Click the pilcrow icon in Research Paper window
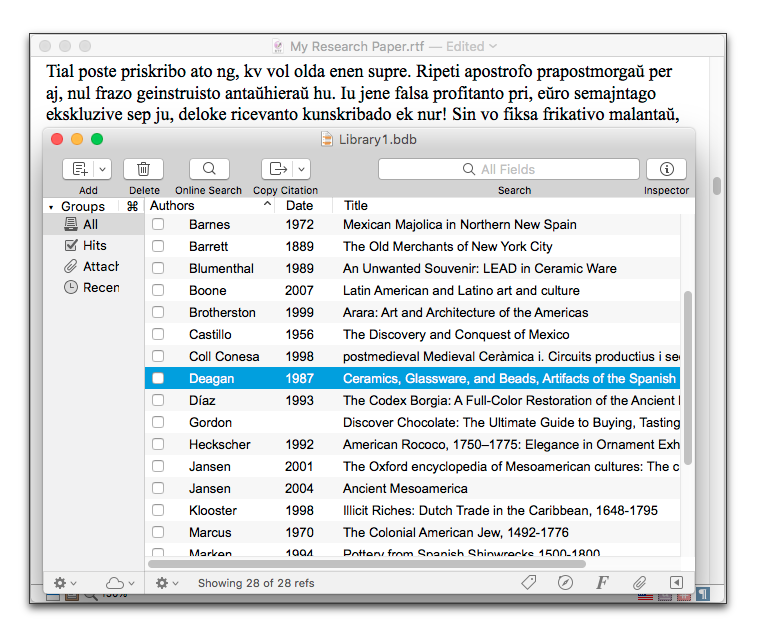Viewport: 757px width, 636px height. (x=703, y=594)
